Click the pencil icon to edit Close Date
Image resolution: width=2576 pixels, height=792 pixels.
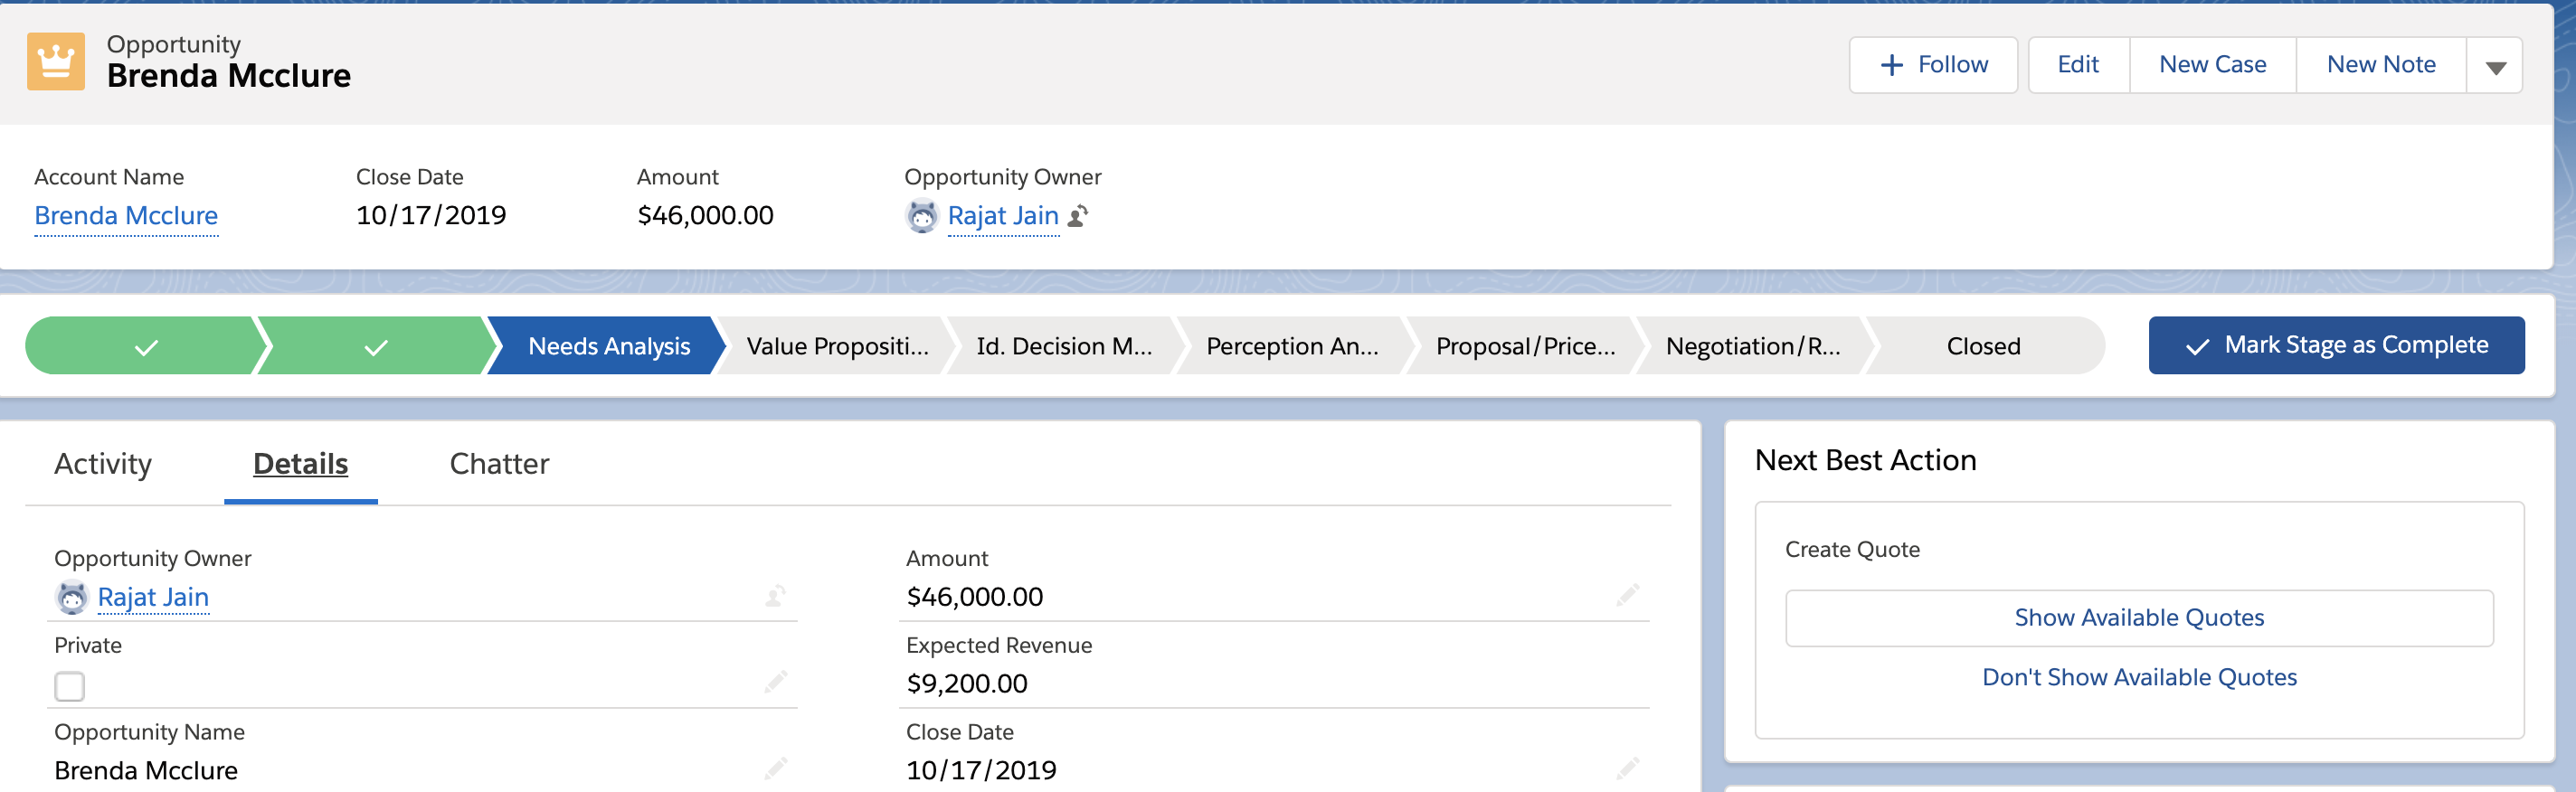(1627, 769)
